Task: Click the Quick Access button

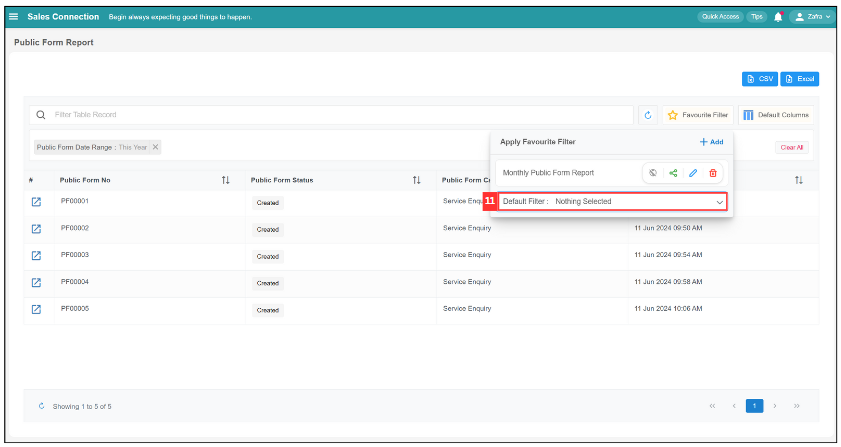Action: coord(720,17)
